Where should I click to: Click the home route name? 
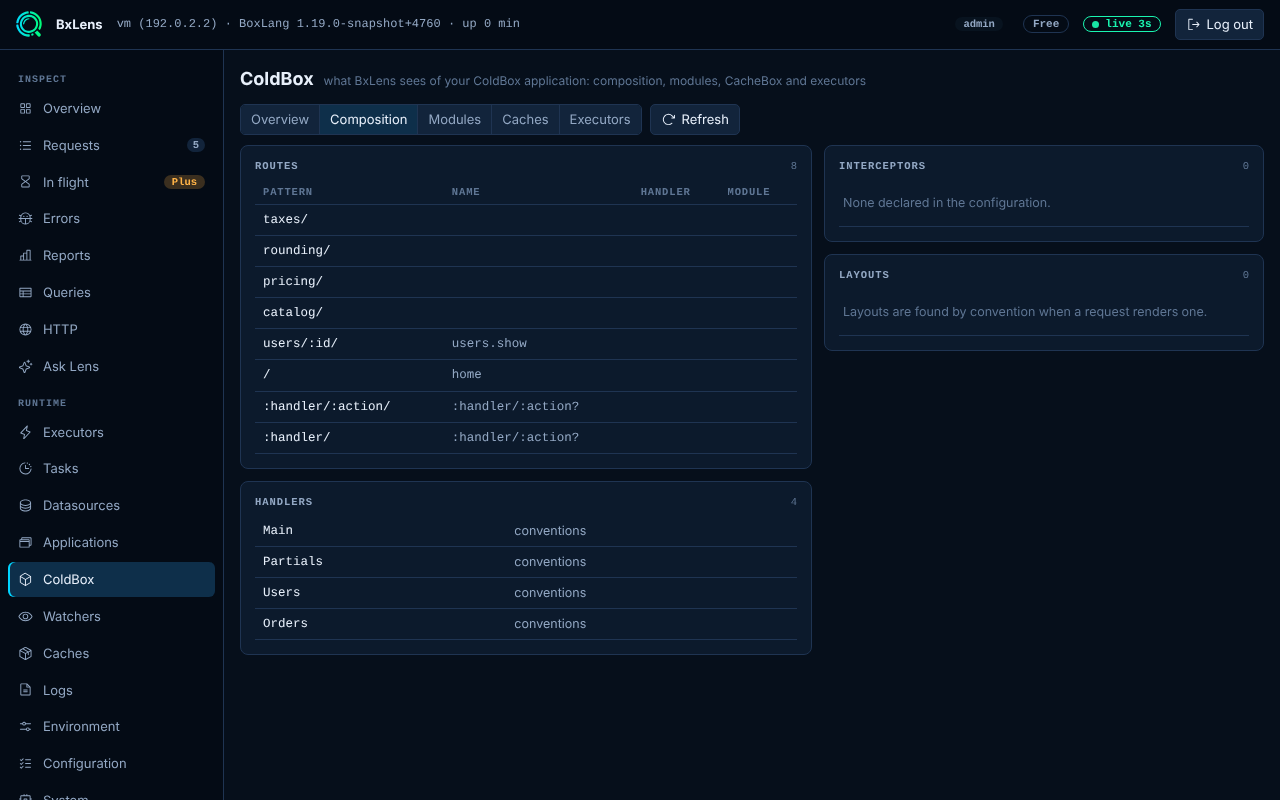(x=467, y=374)
